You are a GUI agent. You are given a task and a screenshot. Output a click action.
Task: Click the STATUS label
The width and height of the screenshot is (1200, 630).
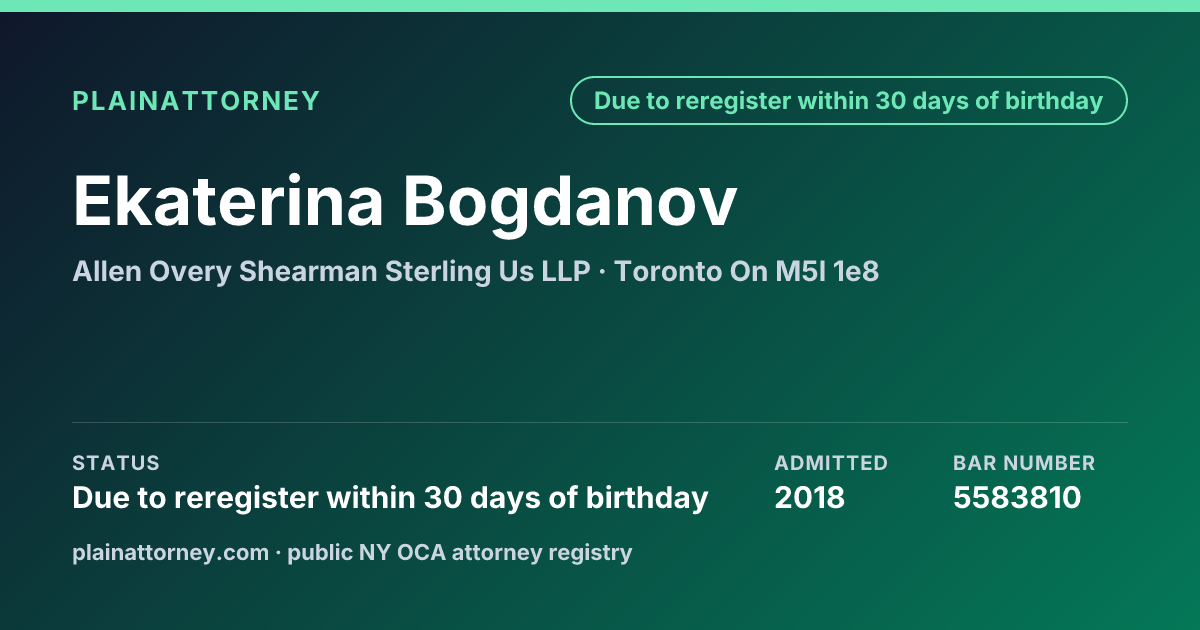116,463
